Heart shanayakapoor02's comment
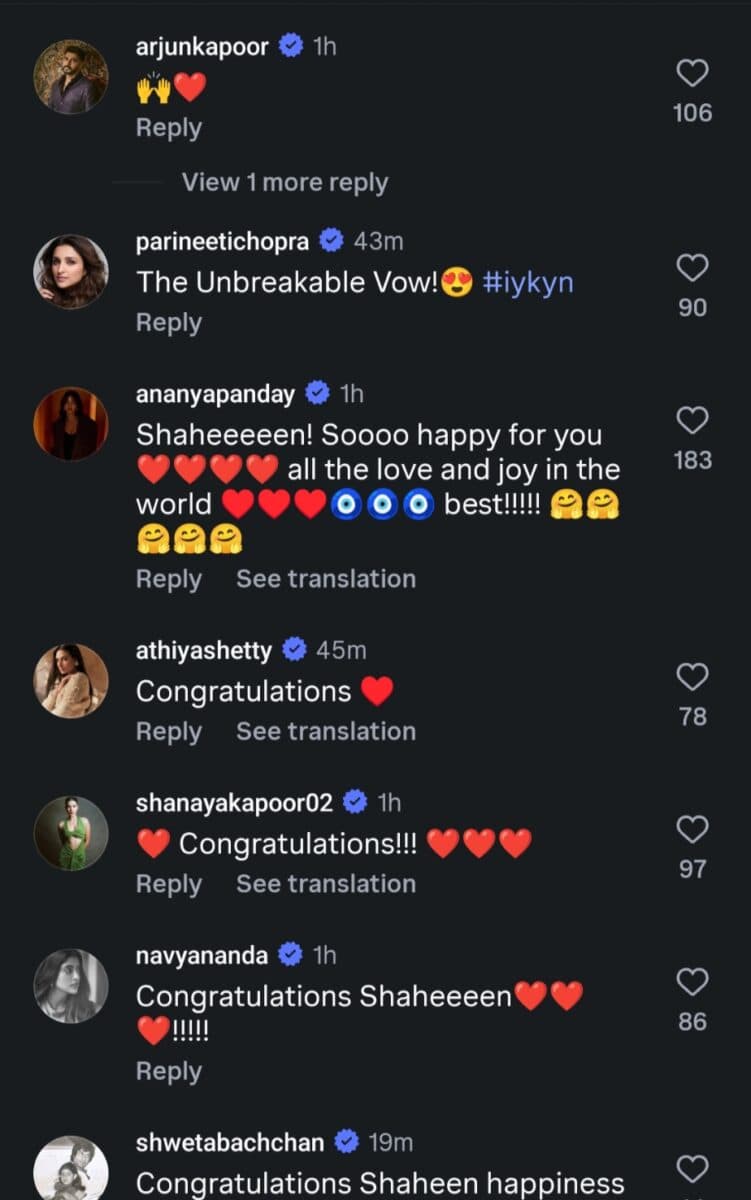The height and width of the screenshot is (1200, 751). 692,829
